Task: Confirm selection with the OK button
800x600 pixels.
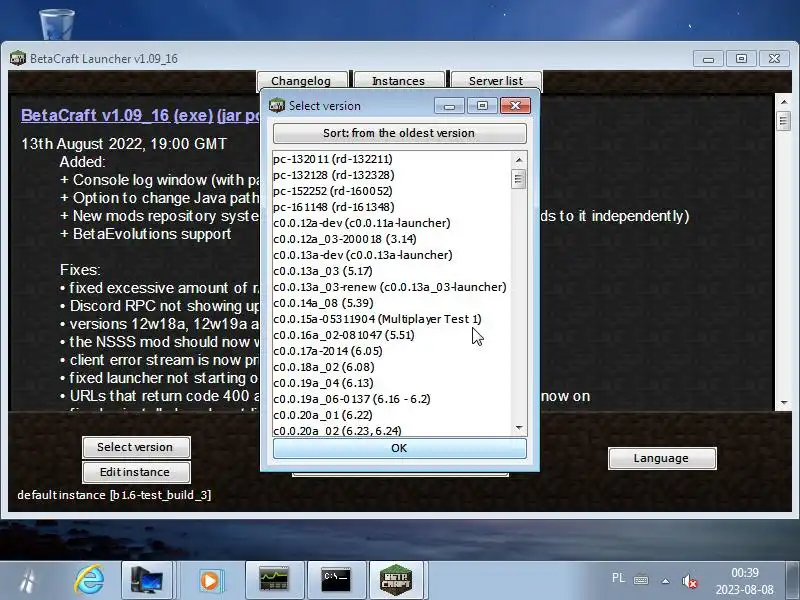Action: tap(399, 448)
